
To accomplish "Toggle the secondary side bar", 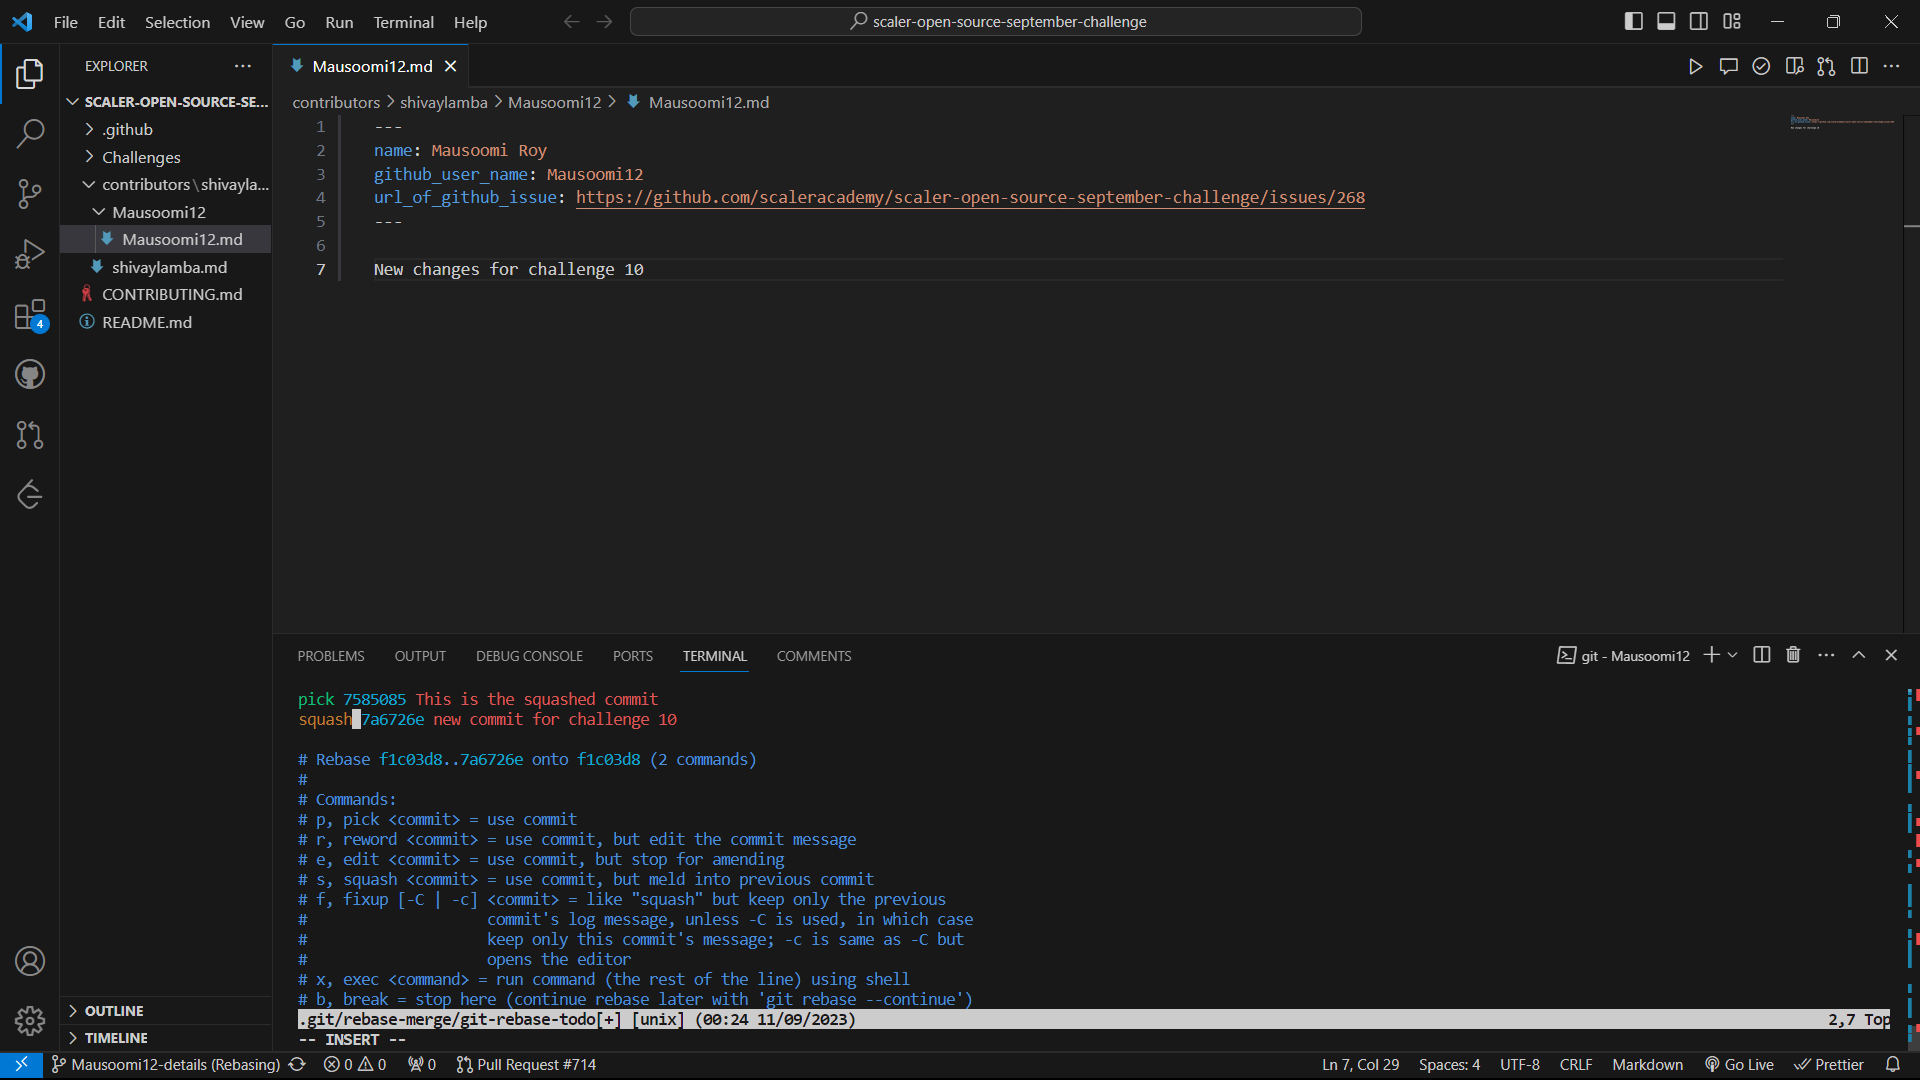I will coord(1698,20).
